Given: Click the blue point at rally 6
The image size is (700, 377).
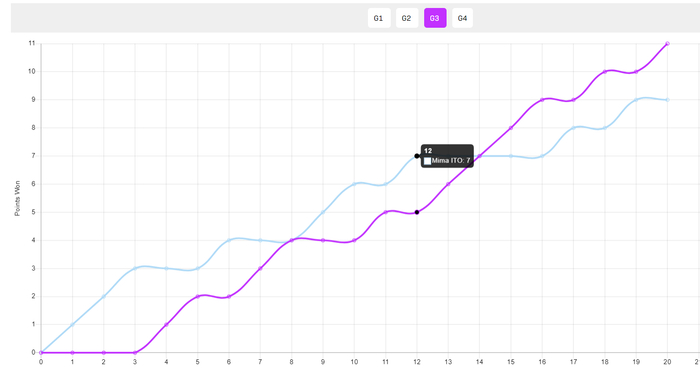Looking at the screenshot, I should [x=229, y=240].
